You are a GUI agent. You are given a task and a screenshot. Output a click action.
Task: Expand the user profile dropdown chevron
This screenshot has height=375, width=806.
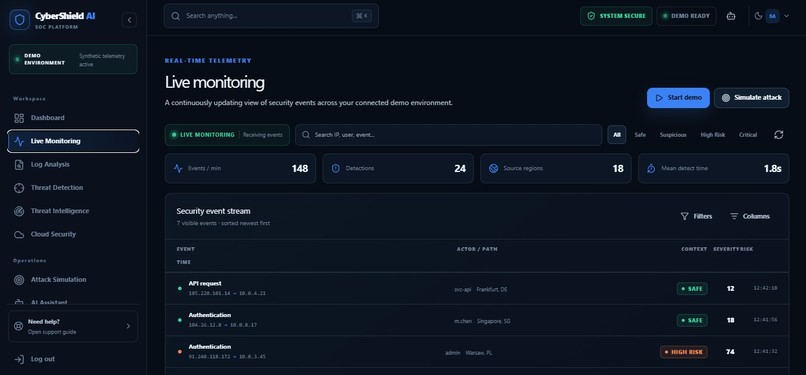pyautogui.click(x=786, y=16)
